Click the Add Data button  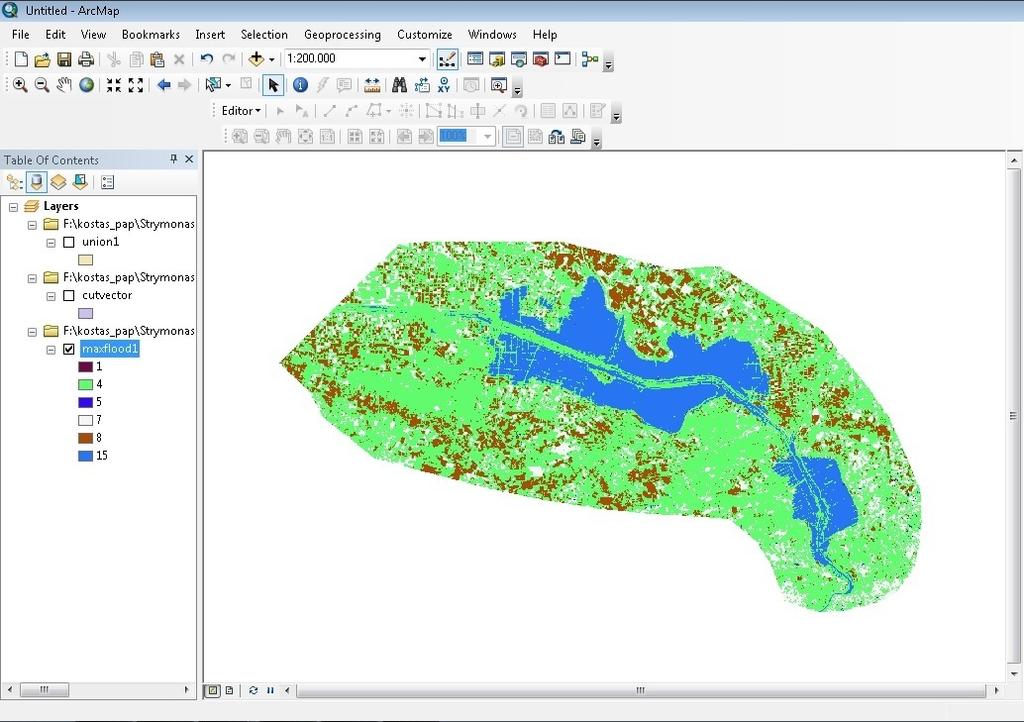pos(256,59)
